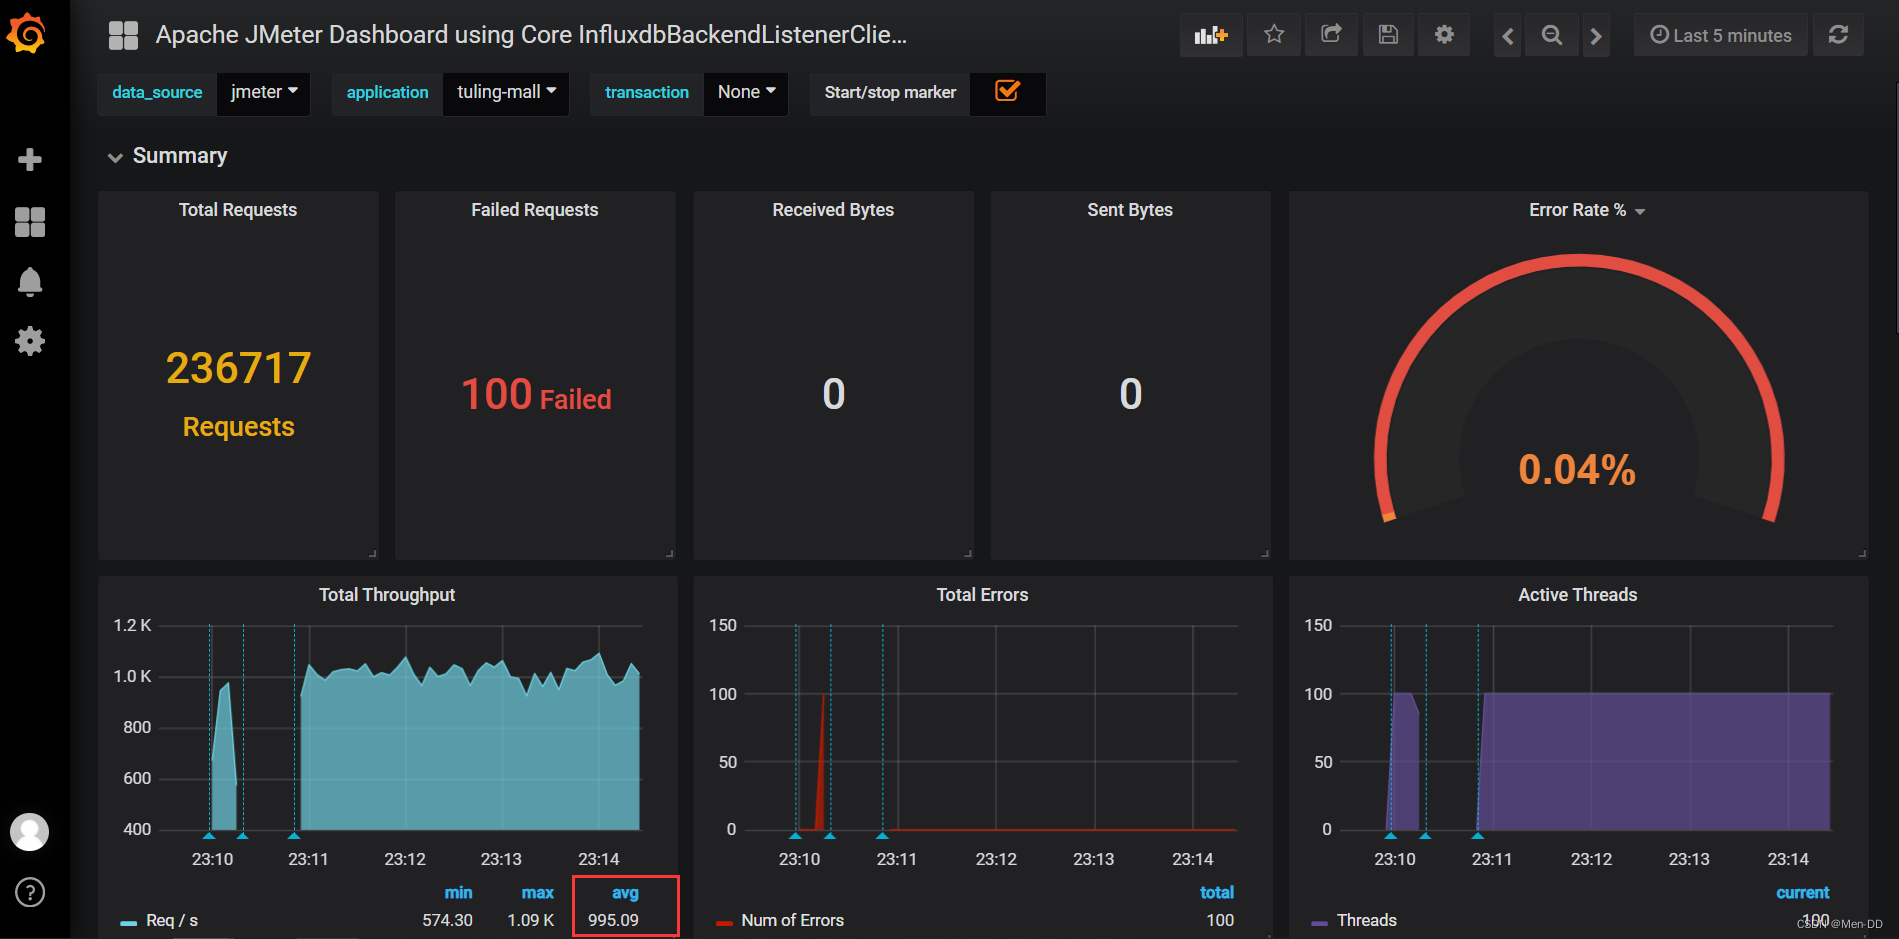This screenshot has width=1899, height=939.
Task: Click Sent Bytes value 0
Action: [x=1131, y=394]
